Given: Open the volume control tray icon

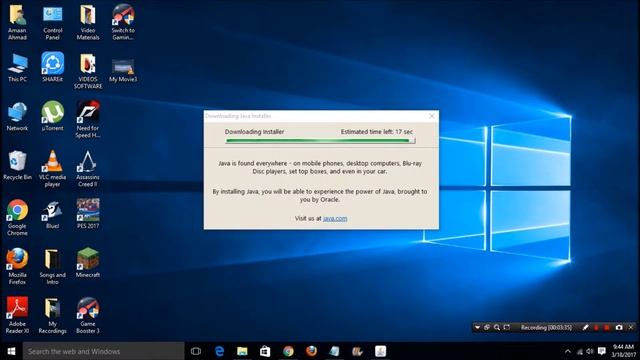Looking at the screenshot, I should pos(590,351).
